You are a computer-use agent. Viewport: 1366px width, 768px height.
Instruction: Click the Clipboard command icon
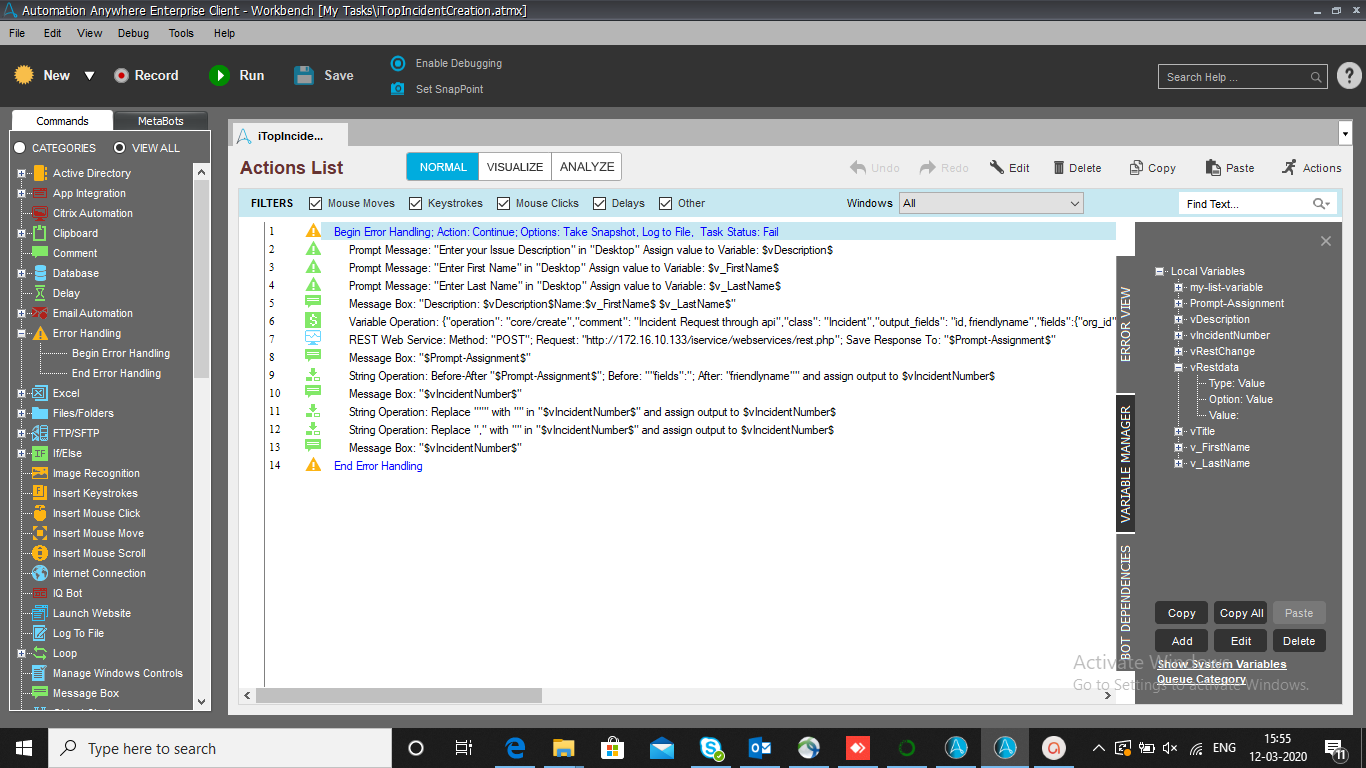[40, 233]
